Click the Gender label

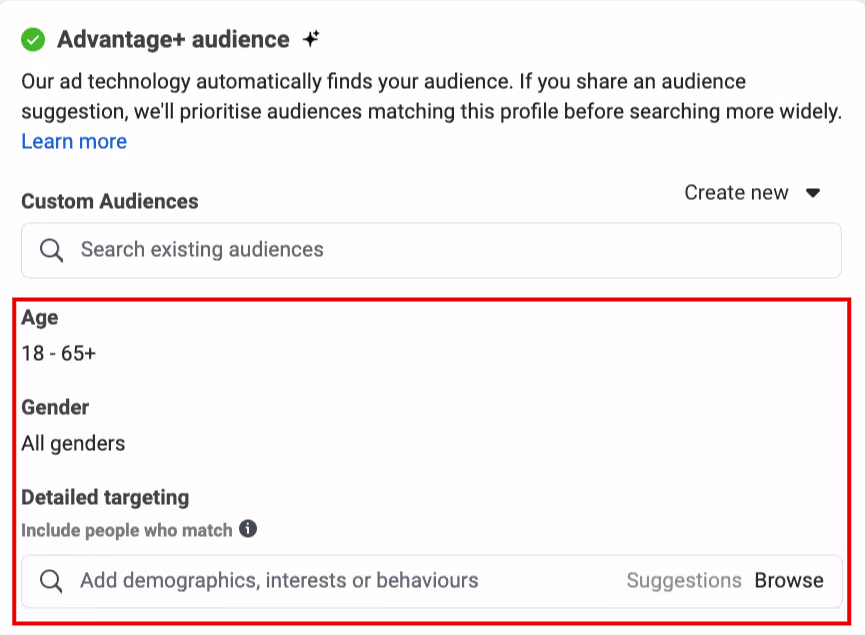pos(55,408)
